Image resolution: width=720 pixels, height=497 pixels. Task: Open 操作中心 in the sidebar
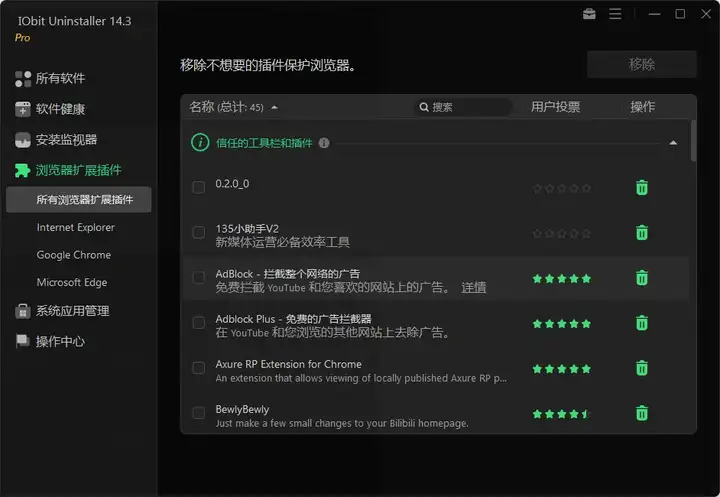click(60, 341)
